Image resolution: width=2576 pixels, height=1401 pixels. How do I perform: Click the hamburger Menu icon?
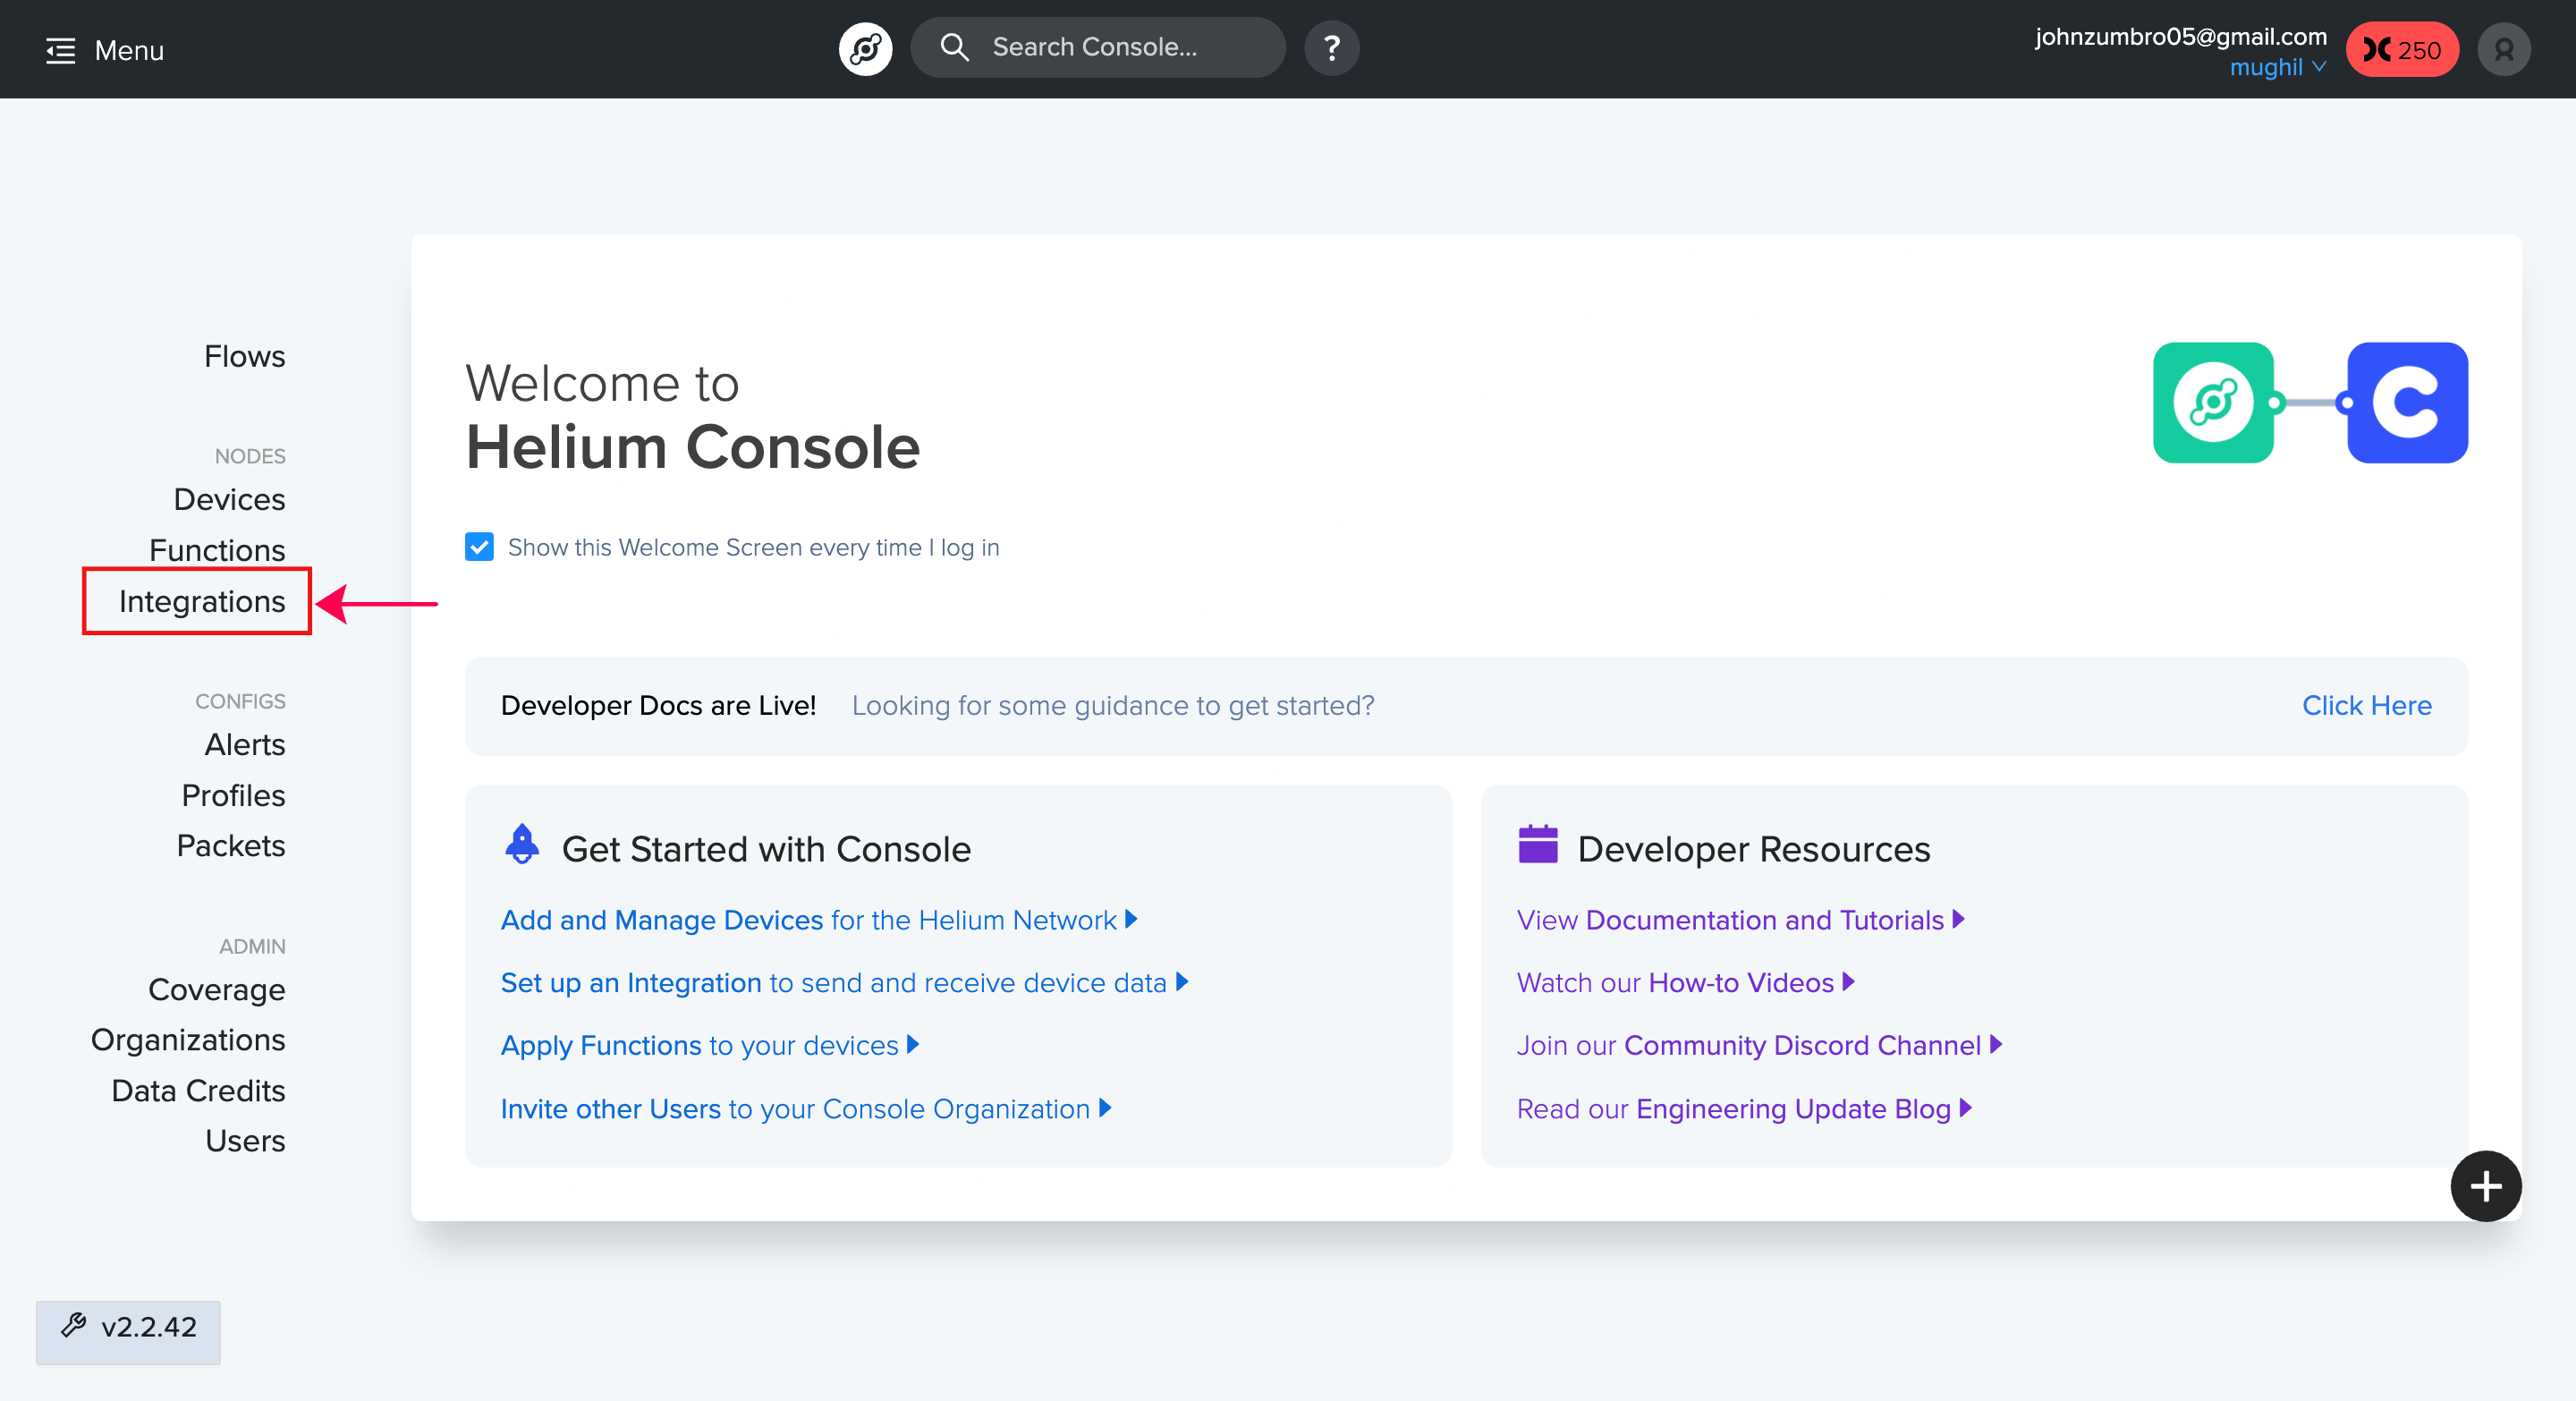[x=60, y=50]
